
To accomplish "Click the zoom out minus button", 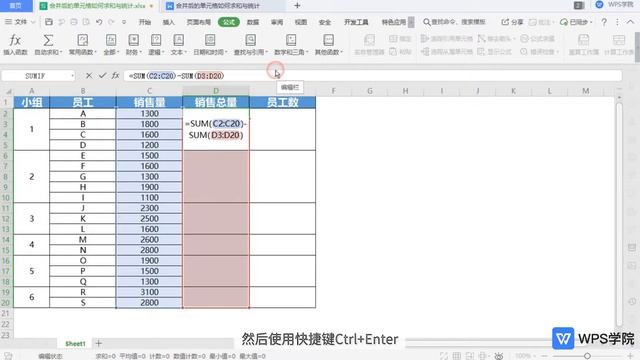I will [x=544, y=356].
